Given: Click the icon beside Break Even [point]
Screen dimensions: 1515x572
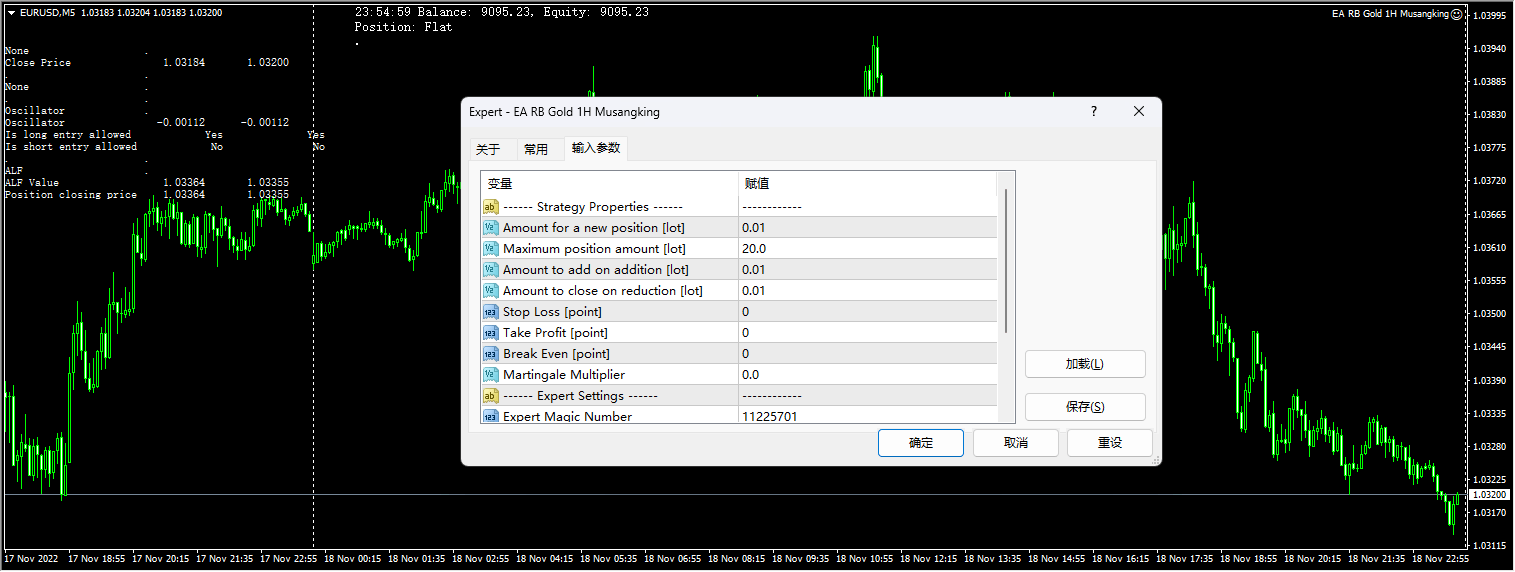Looking at the screenshot, I should (491, 354).
